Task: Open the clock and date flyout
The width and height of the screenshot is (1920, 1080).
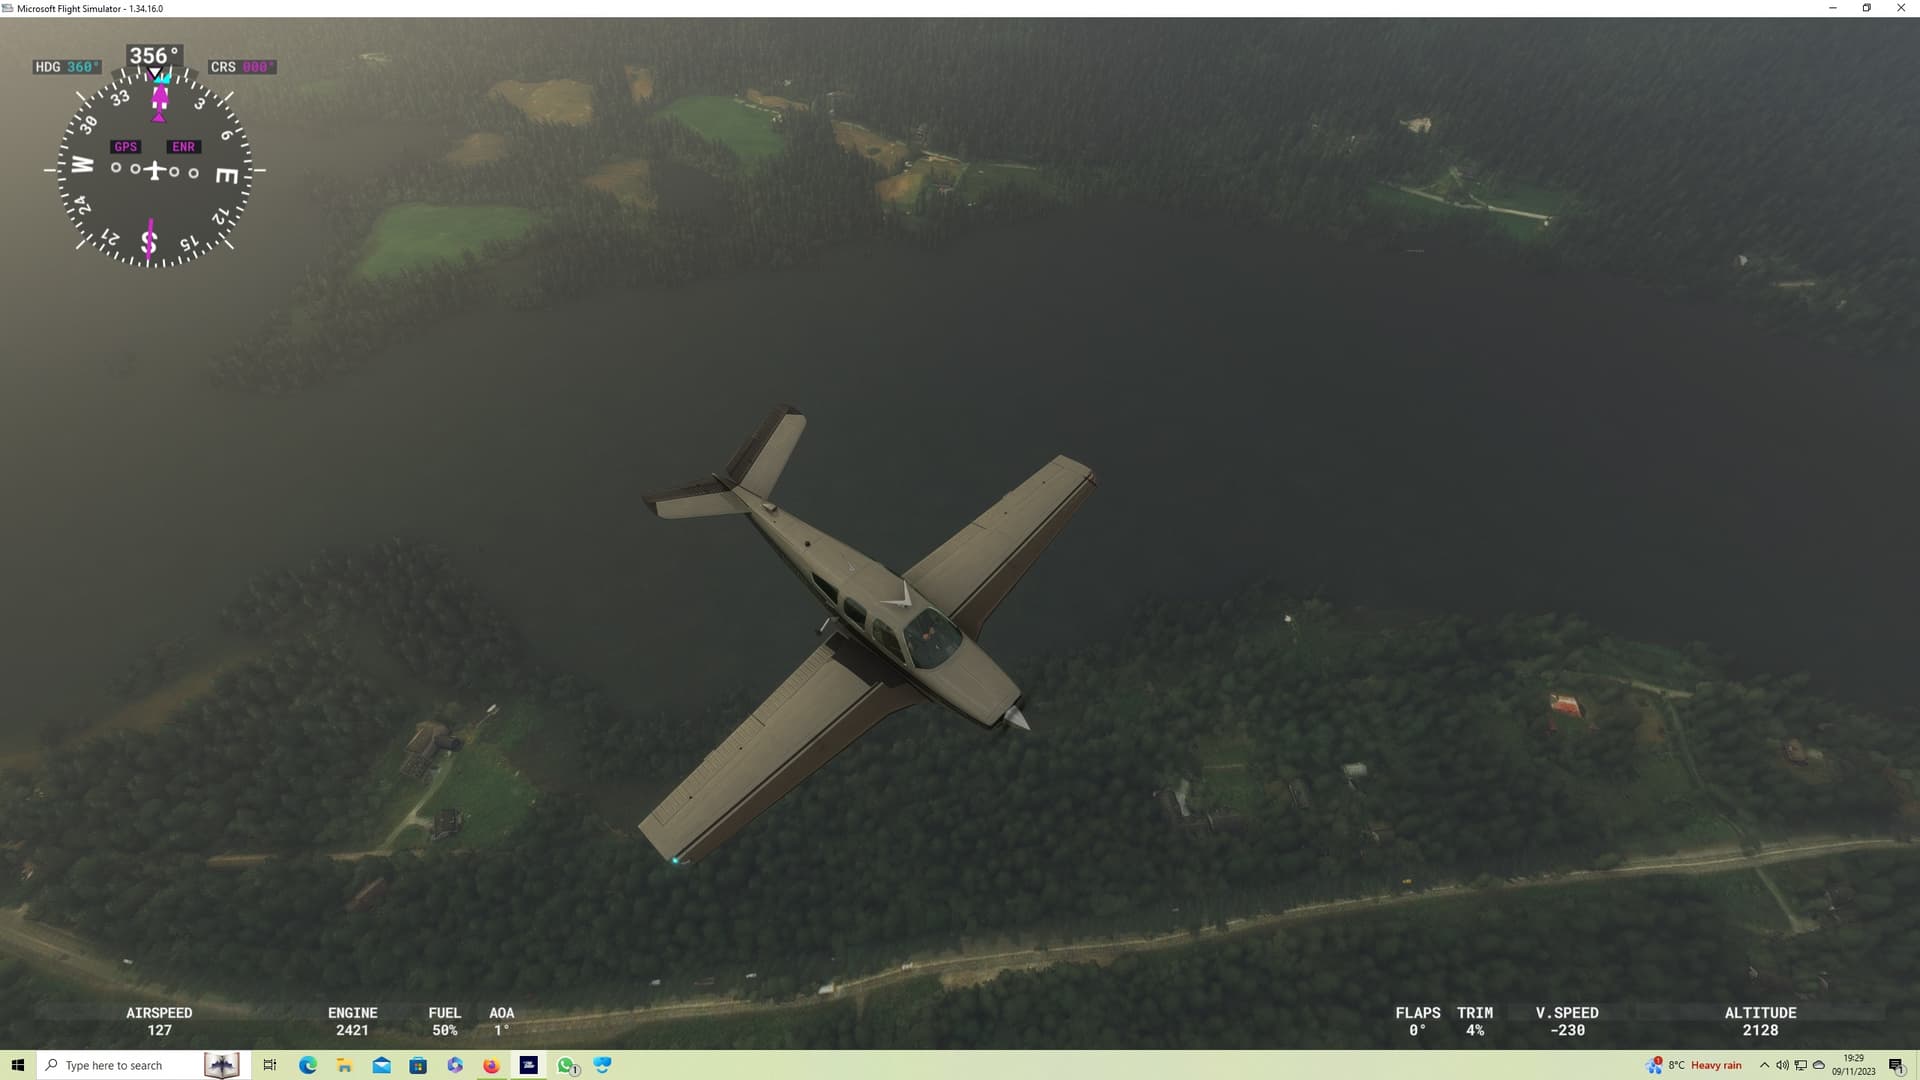Action: [1853, 1065]
